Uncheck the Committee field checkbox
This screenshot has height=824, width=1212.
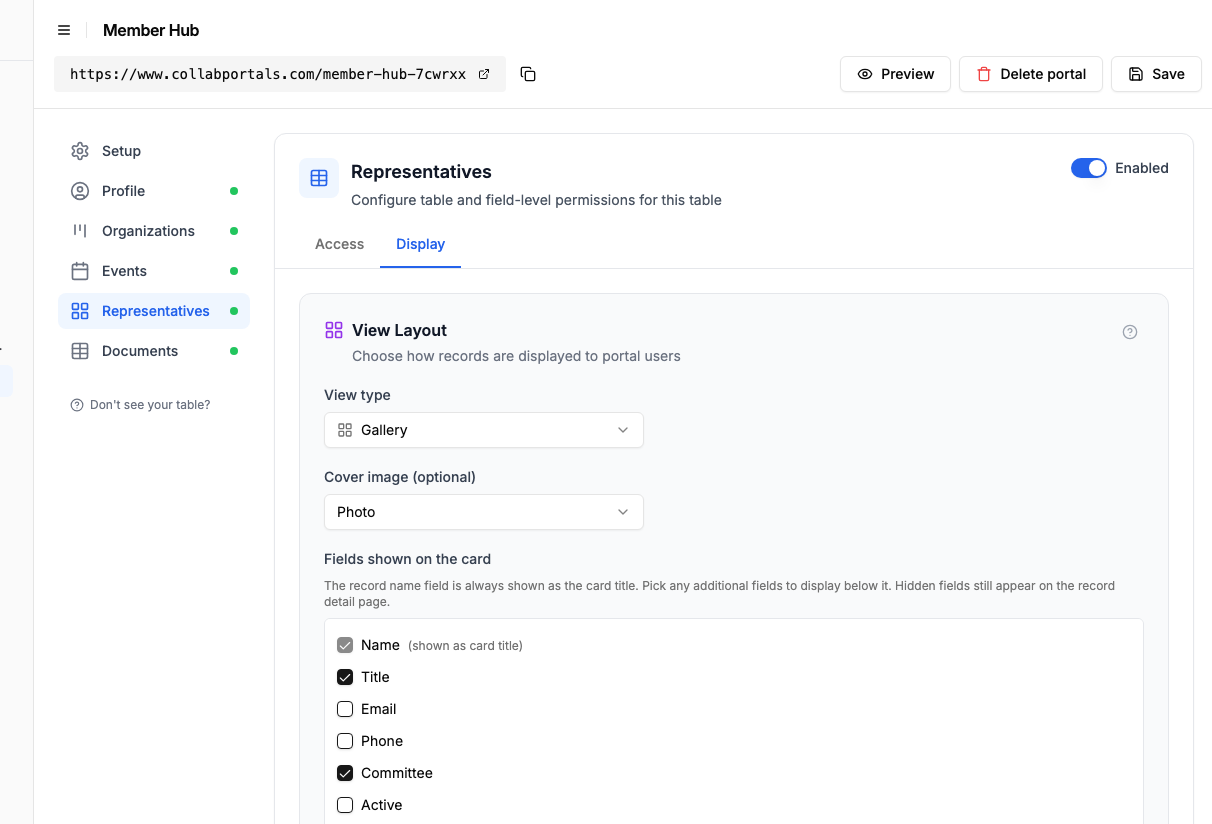(345, 773)
